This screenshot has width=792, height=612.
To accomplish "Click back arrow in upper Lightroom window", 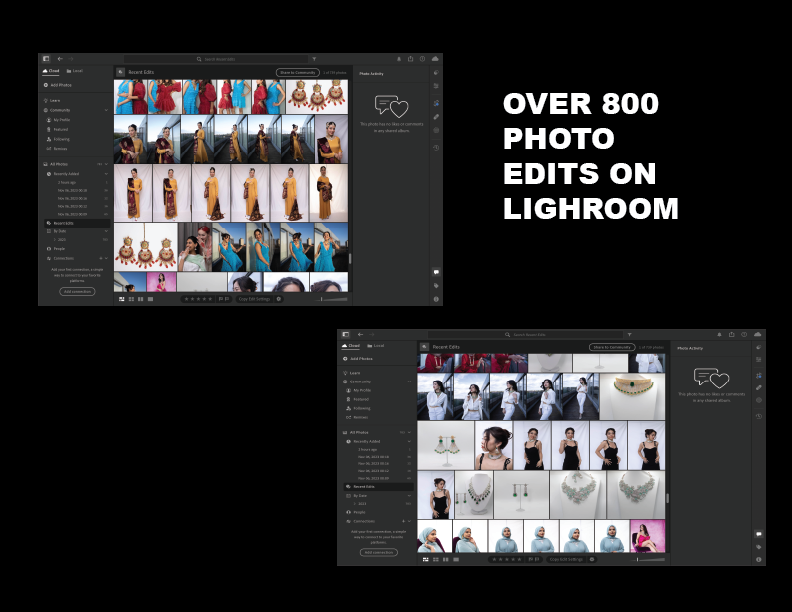I will click(60, 59).
